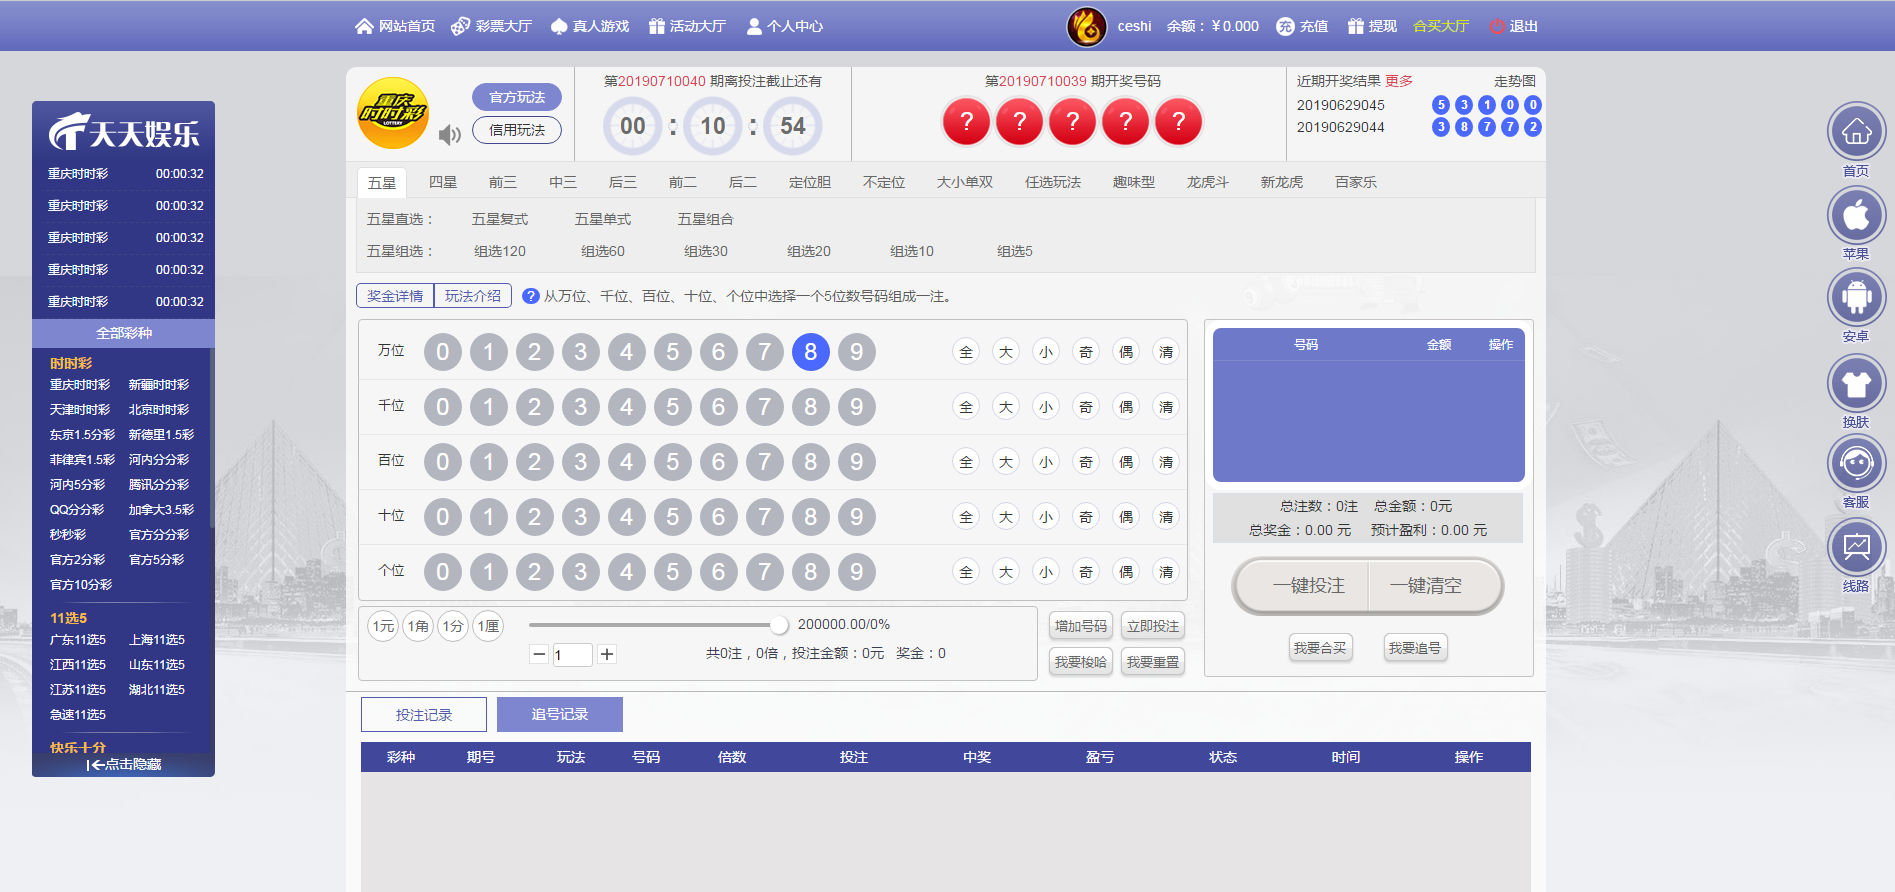This screenshot has height=892, width=1895.
Task: Open the 苹果 Apple download icon
Action: click(1856, 216)
